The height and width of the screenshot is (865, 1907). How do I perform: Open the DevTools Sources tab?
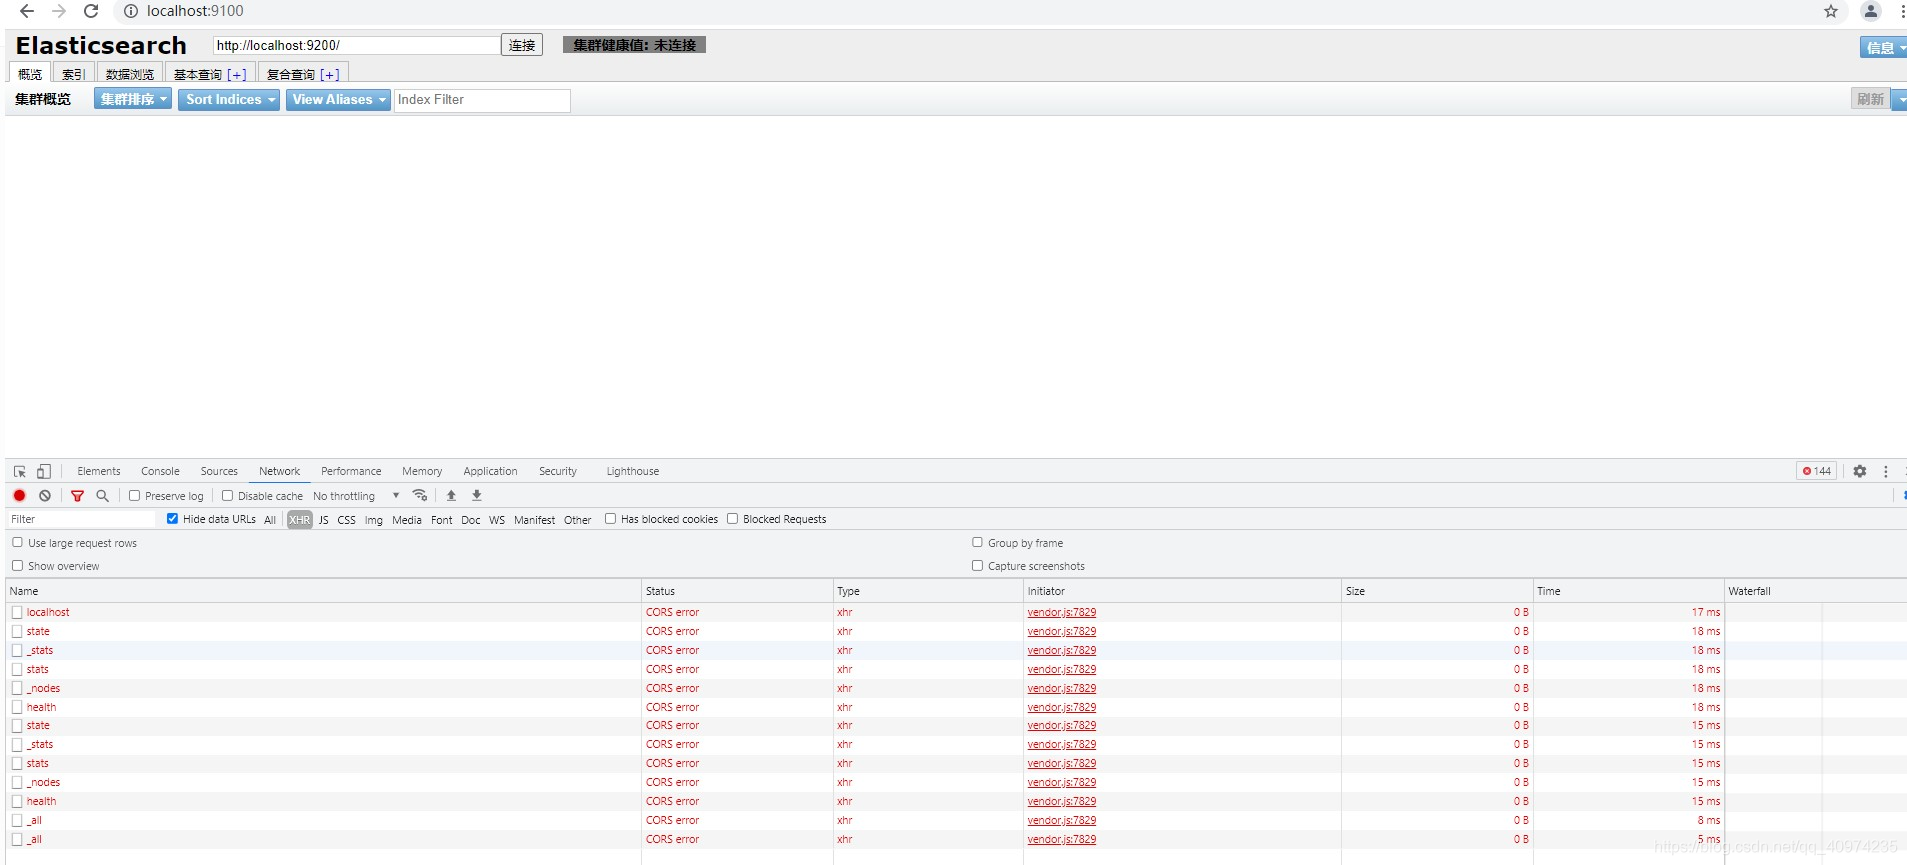coord(219,471)
